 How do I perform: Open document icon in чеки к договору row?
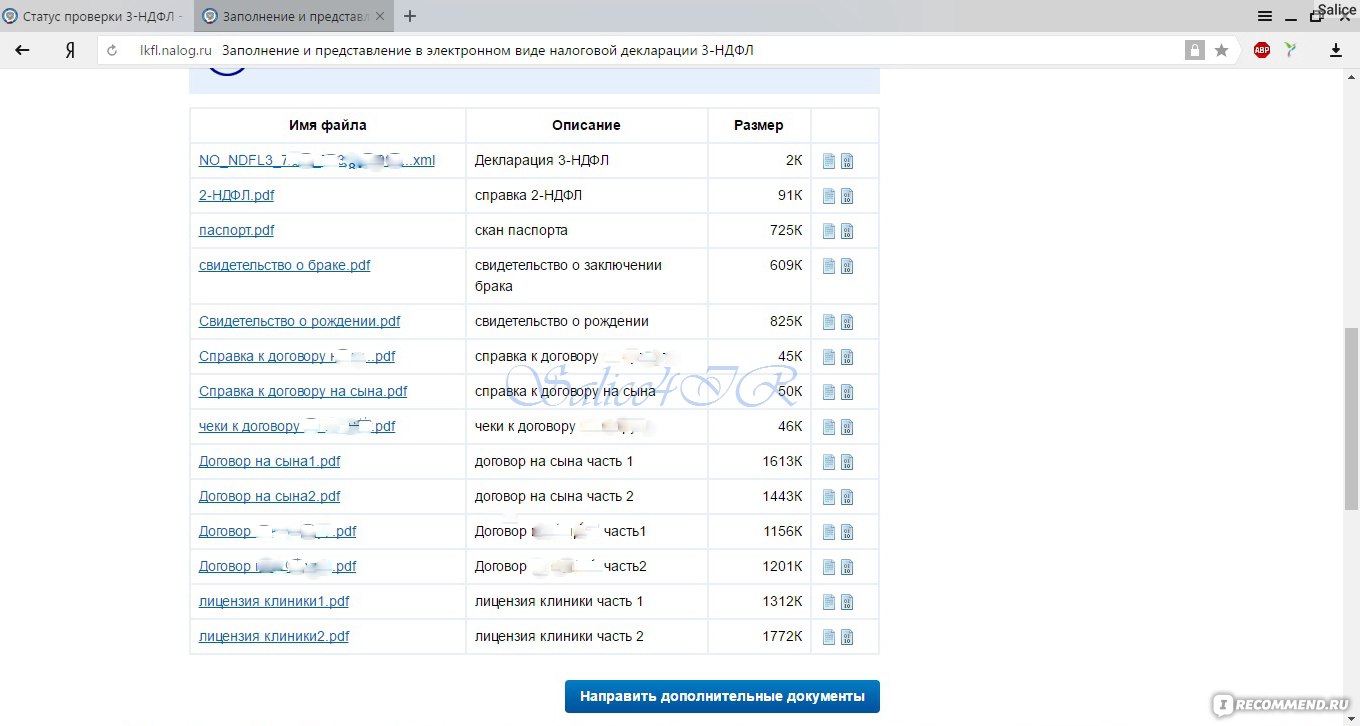click(x=829, y=427)
